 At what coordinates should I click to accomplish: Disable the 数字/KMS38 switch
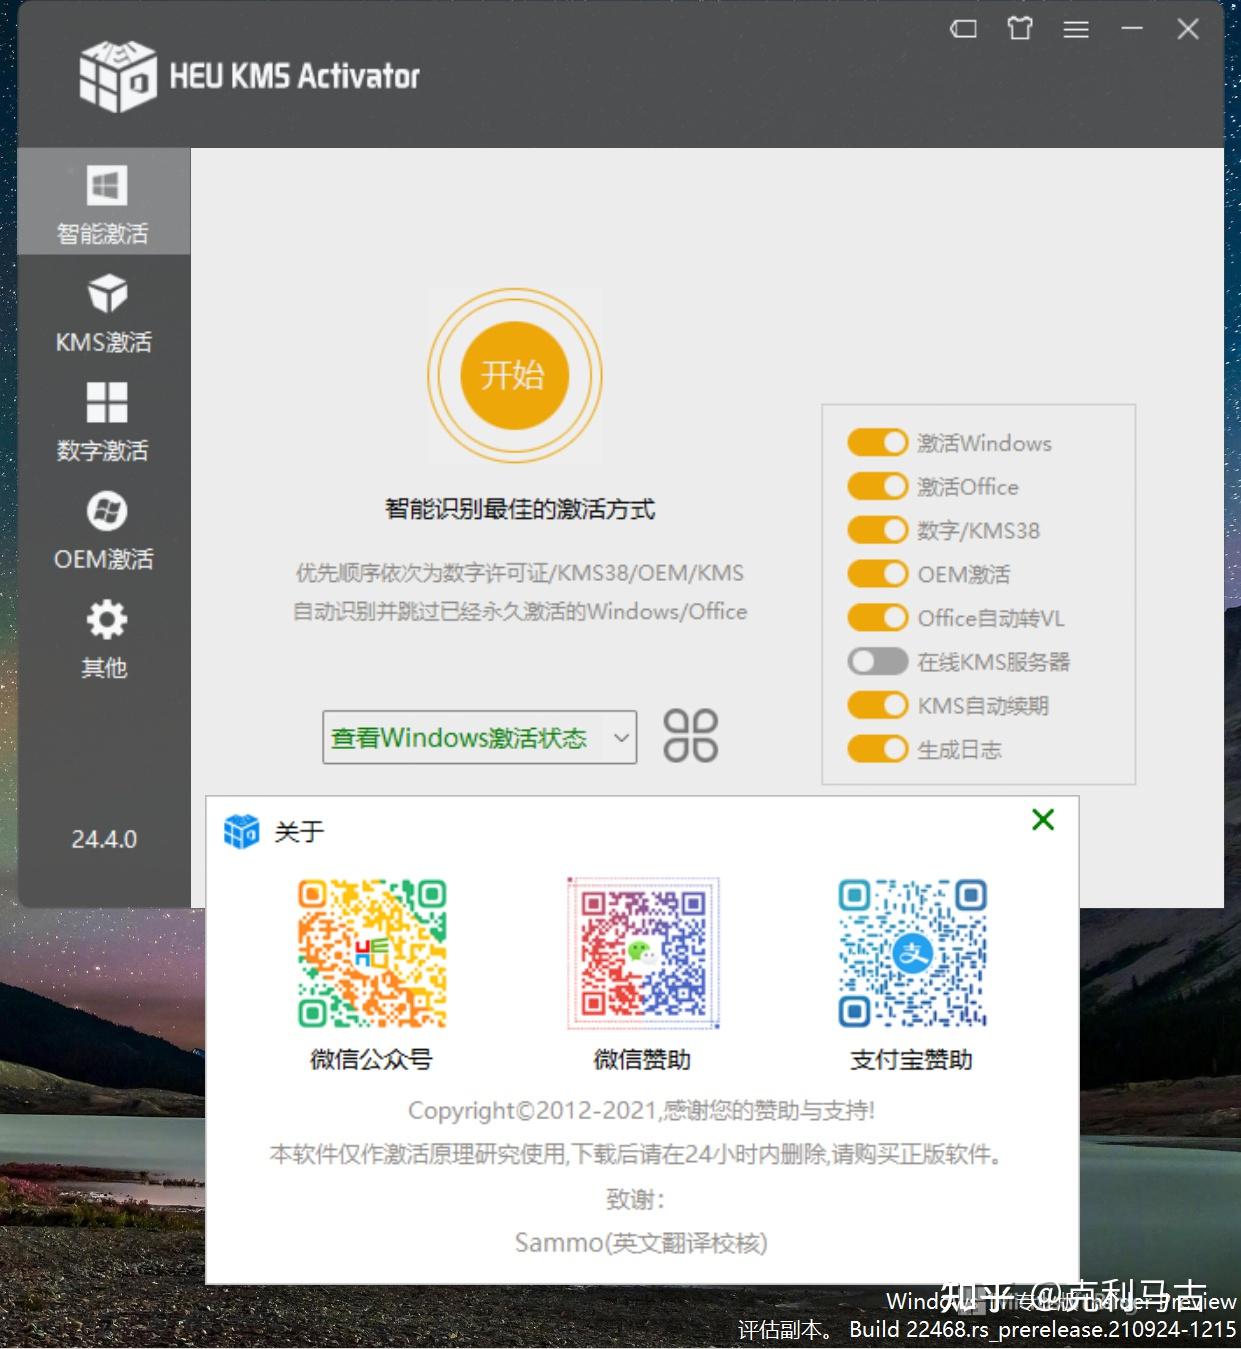pos(877,530)
